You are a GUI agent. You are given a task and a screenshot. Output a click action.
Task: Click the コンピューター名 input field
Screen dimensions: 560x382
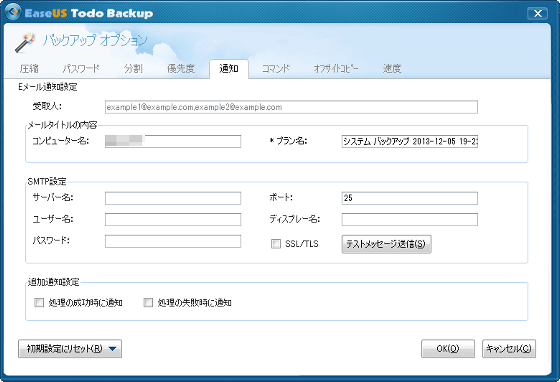coord(173,141)
